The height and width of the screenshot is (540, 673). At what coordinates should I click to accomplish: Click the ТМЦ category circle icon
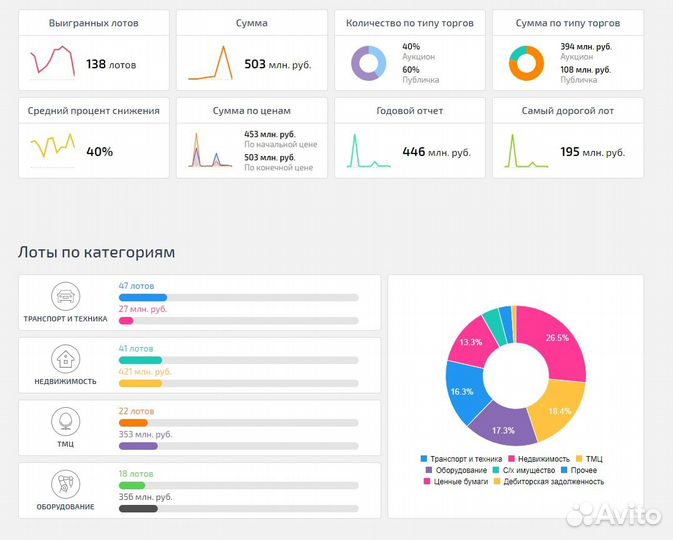65,420
